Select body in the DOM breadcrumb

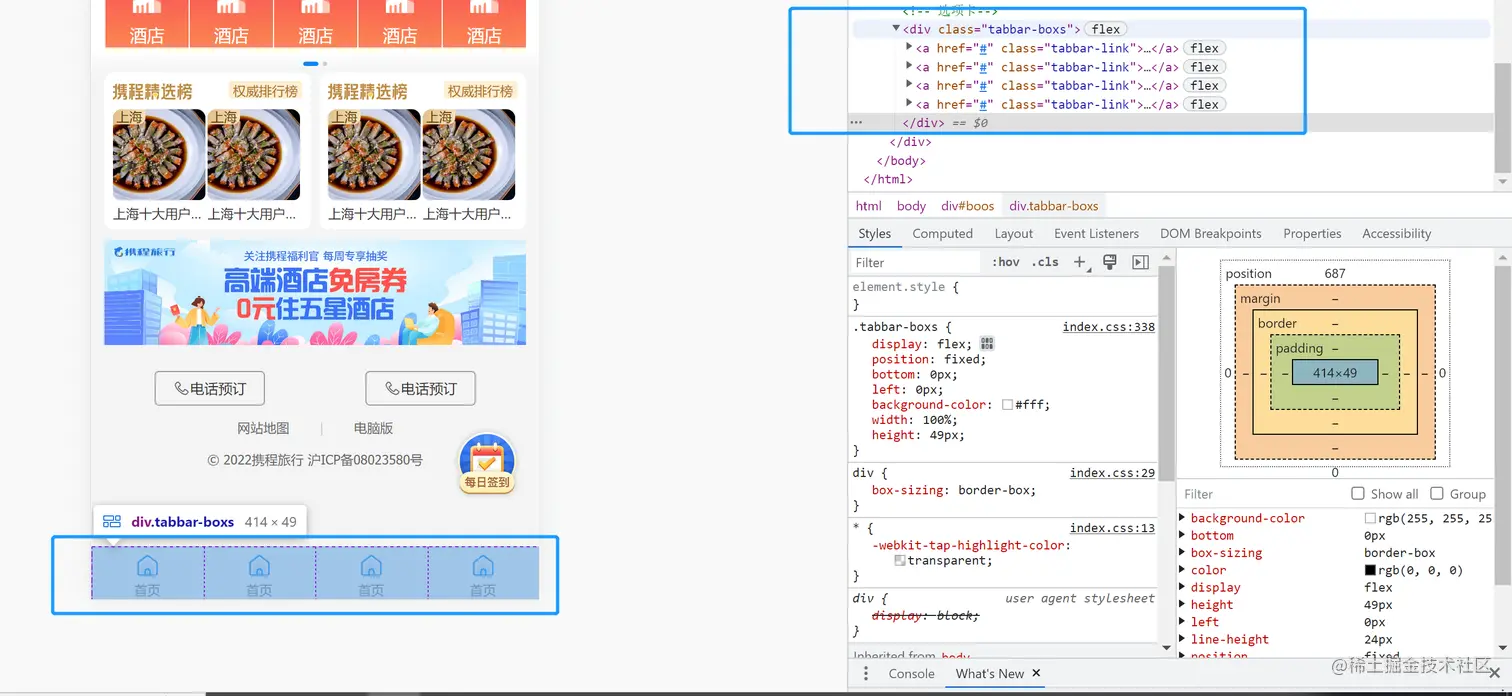point(911,206)
